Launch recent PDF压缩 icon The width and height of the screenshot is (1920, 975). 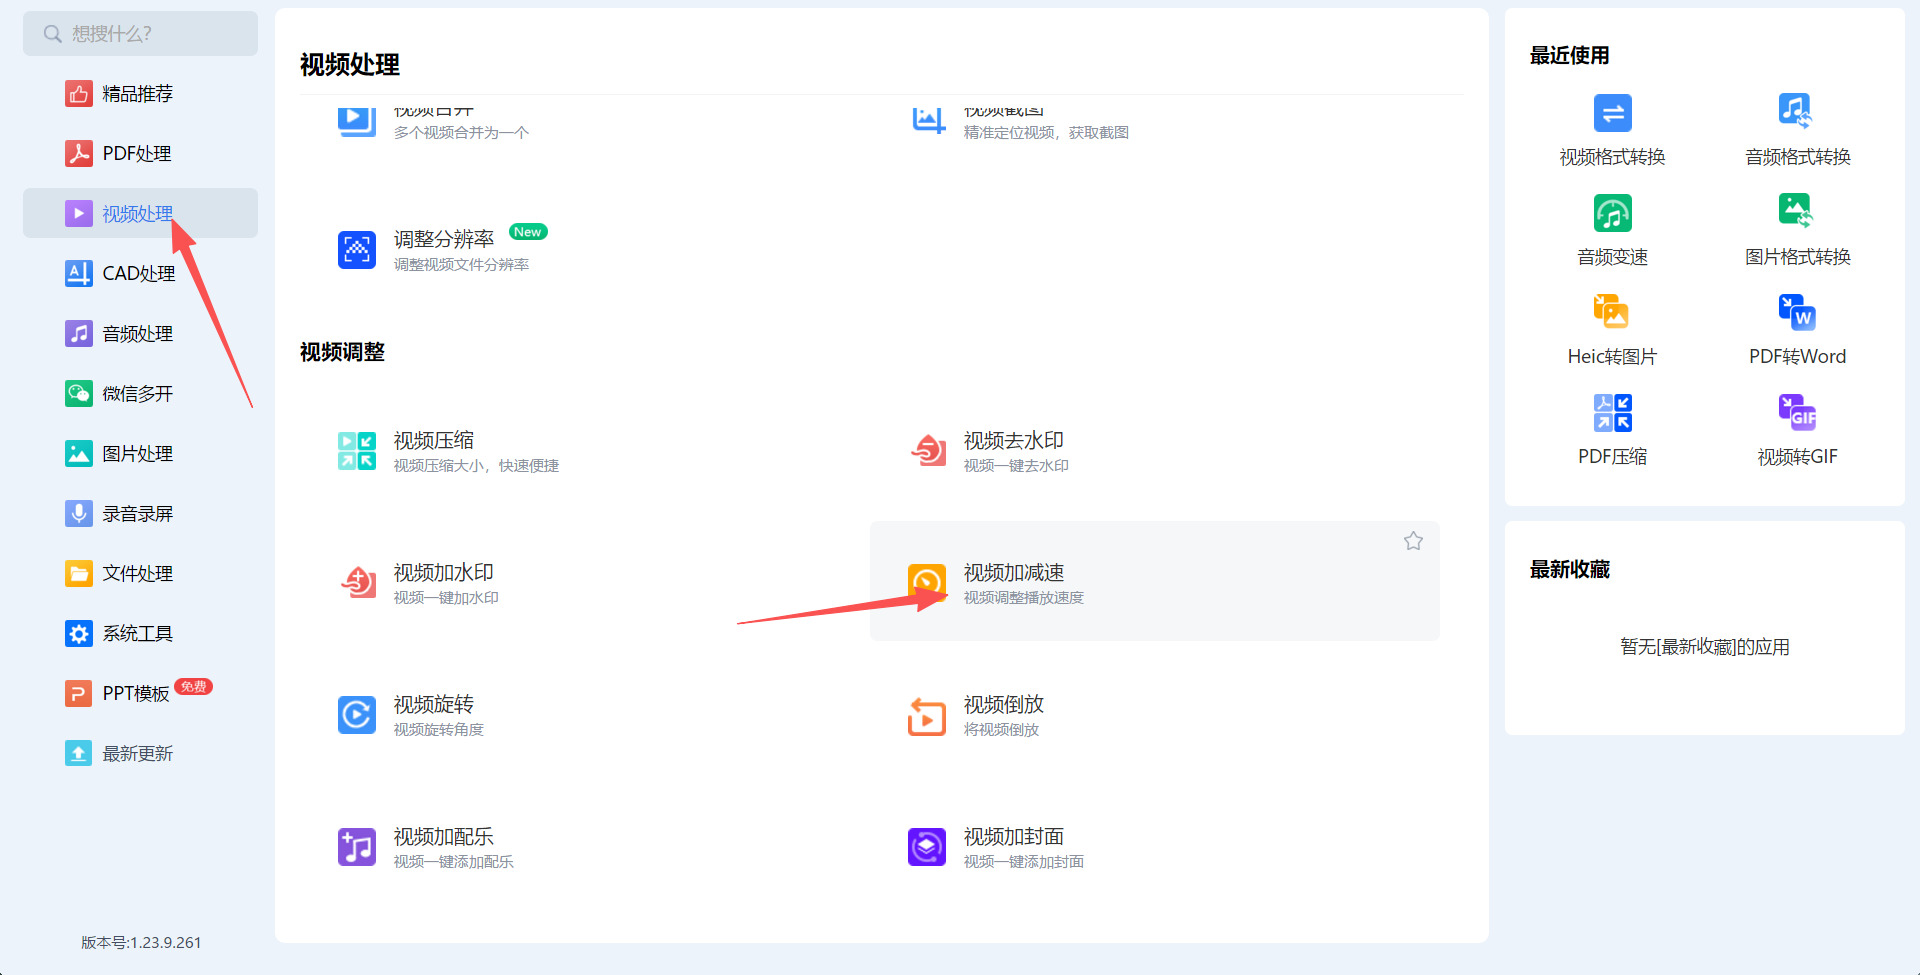click(1612, 412)
